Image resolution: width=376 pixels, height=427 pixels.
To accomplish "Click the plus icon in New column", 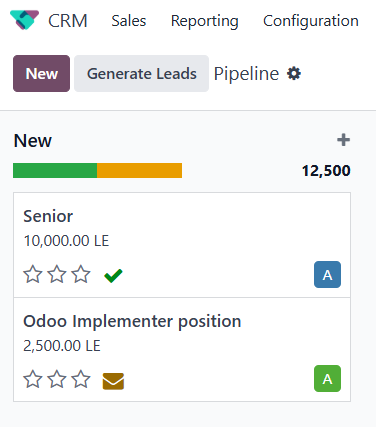I will click(x=343, y=140).
